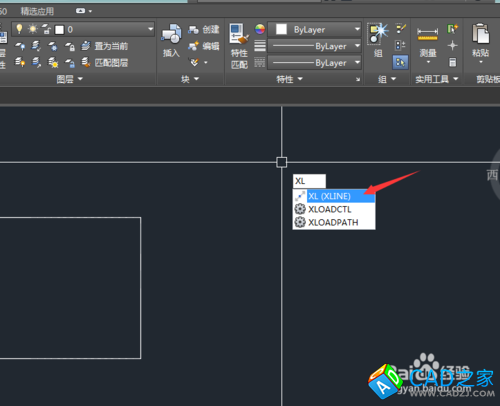Open the layer name dropdown list
This screenshot has width=500, height=406.
click(x=83, y=29)
